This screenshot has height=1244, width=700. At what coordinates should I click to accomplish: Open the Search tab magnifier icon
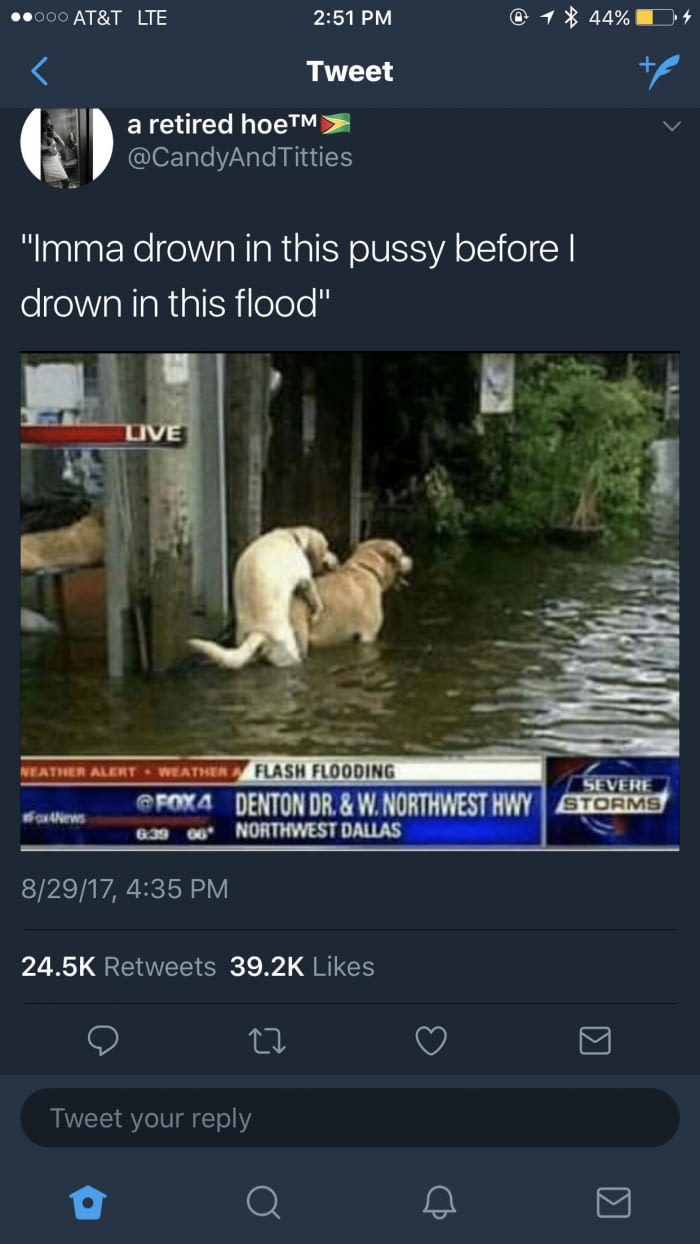point(263,1202)
